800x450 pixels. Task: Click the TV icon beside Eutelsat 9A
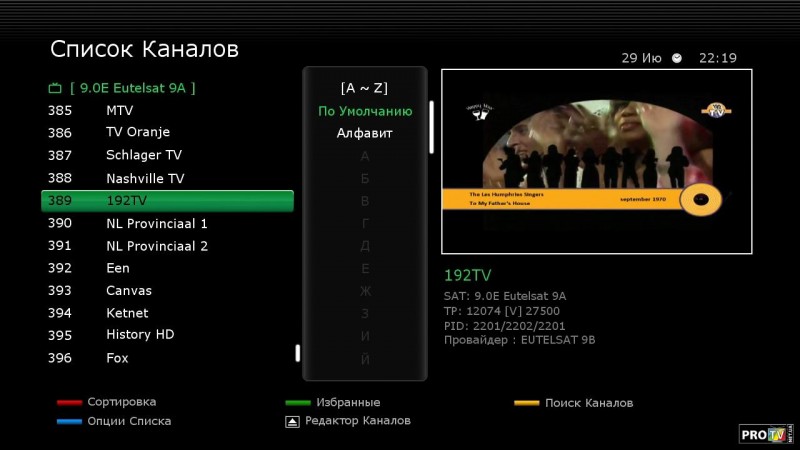click(55, 88)
